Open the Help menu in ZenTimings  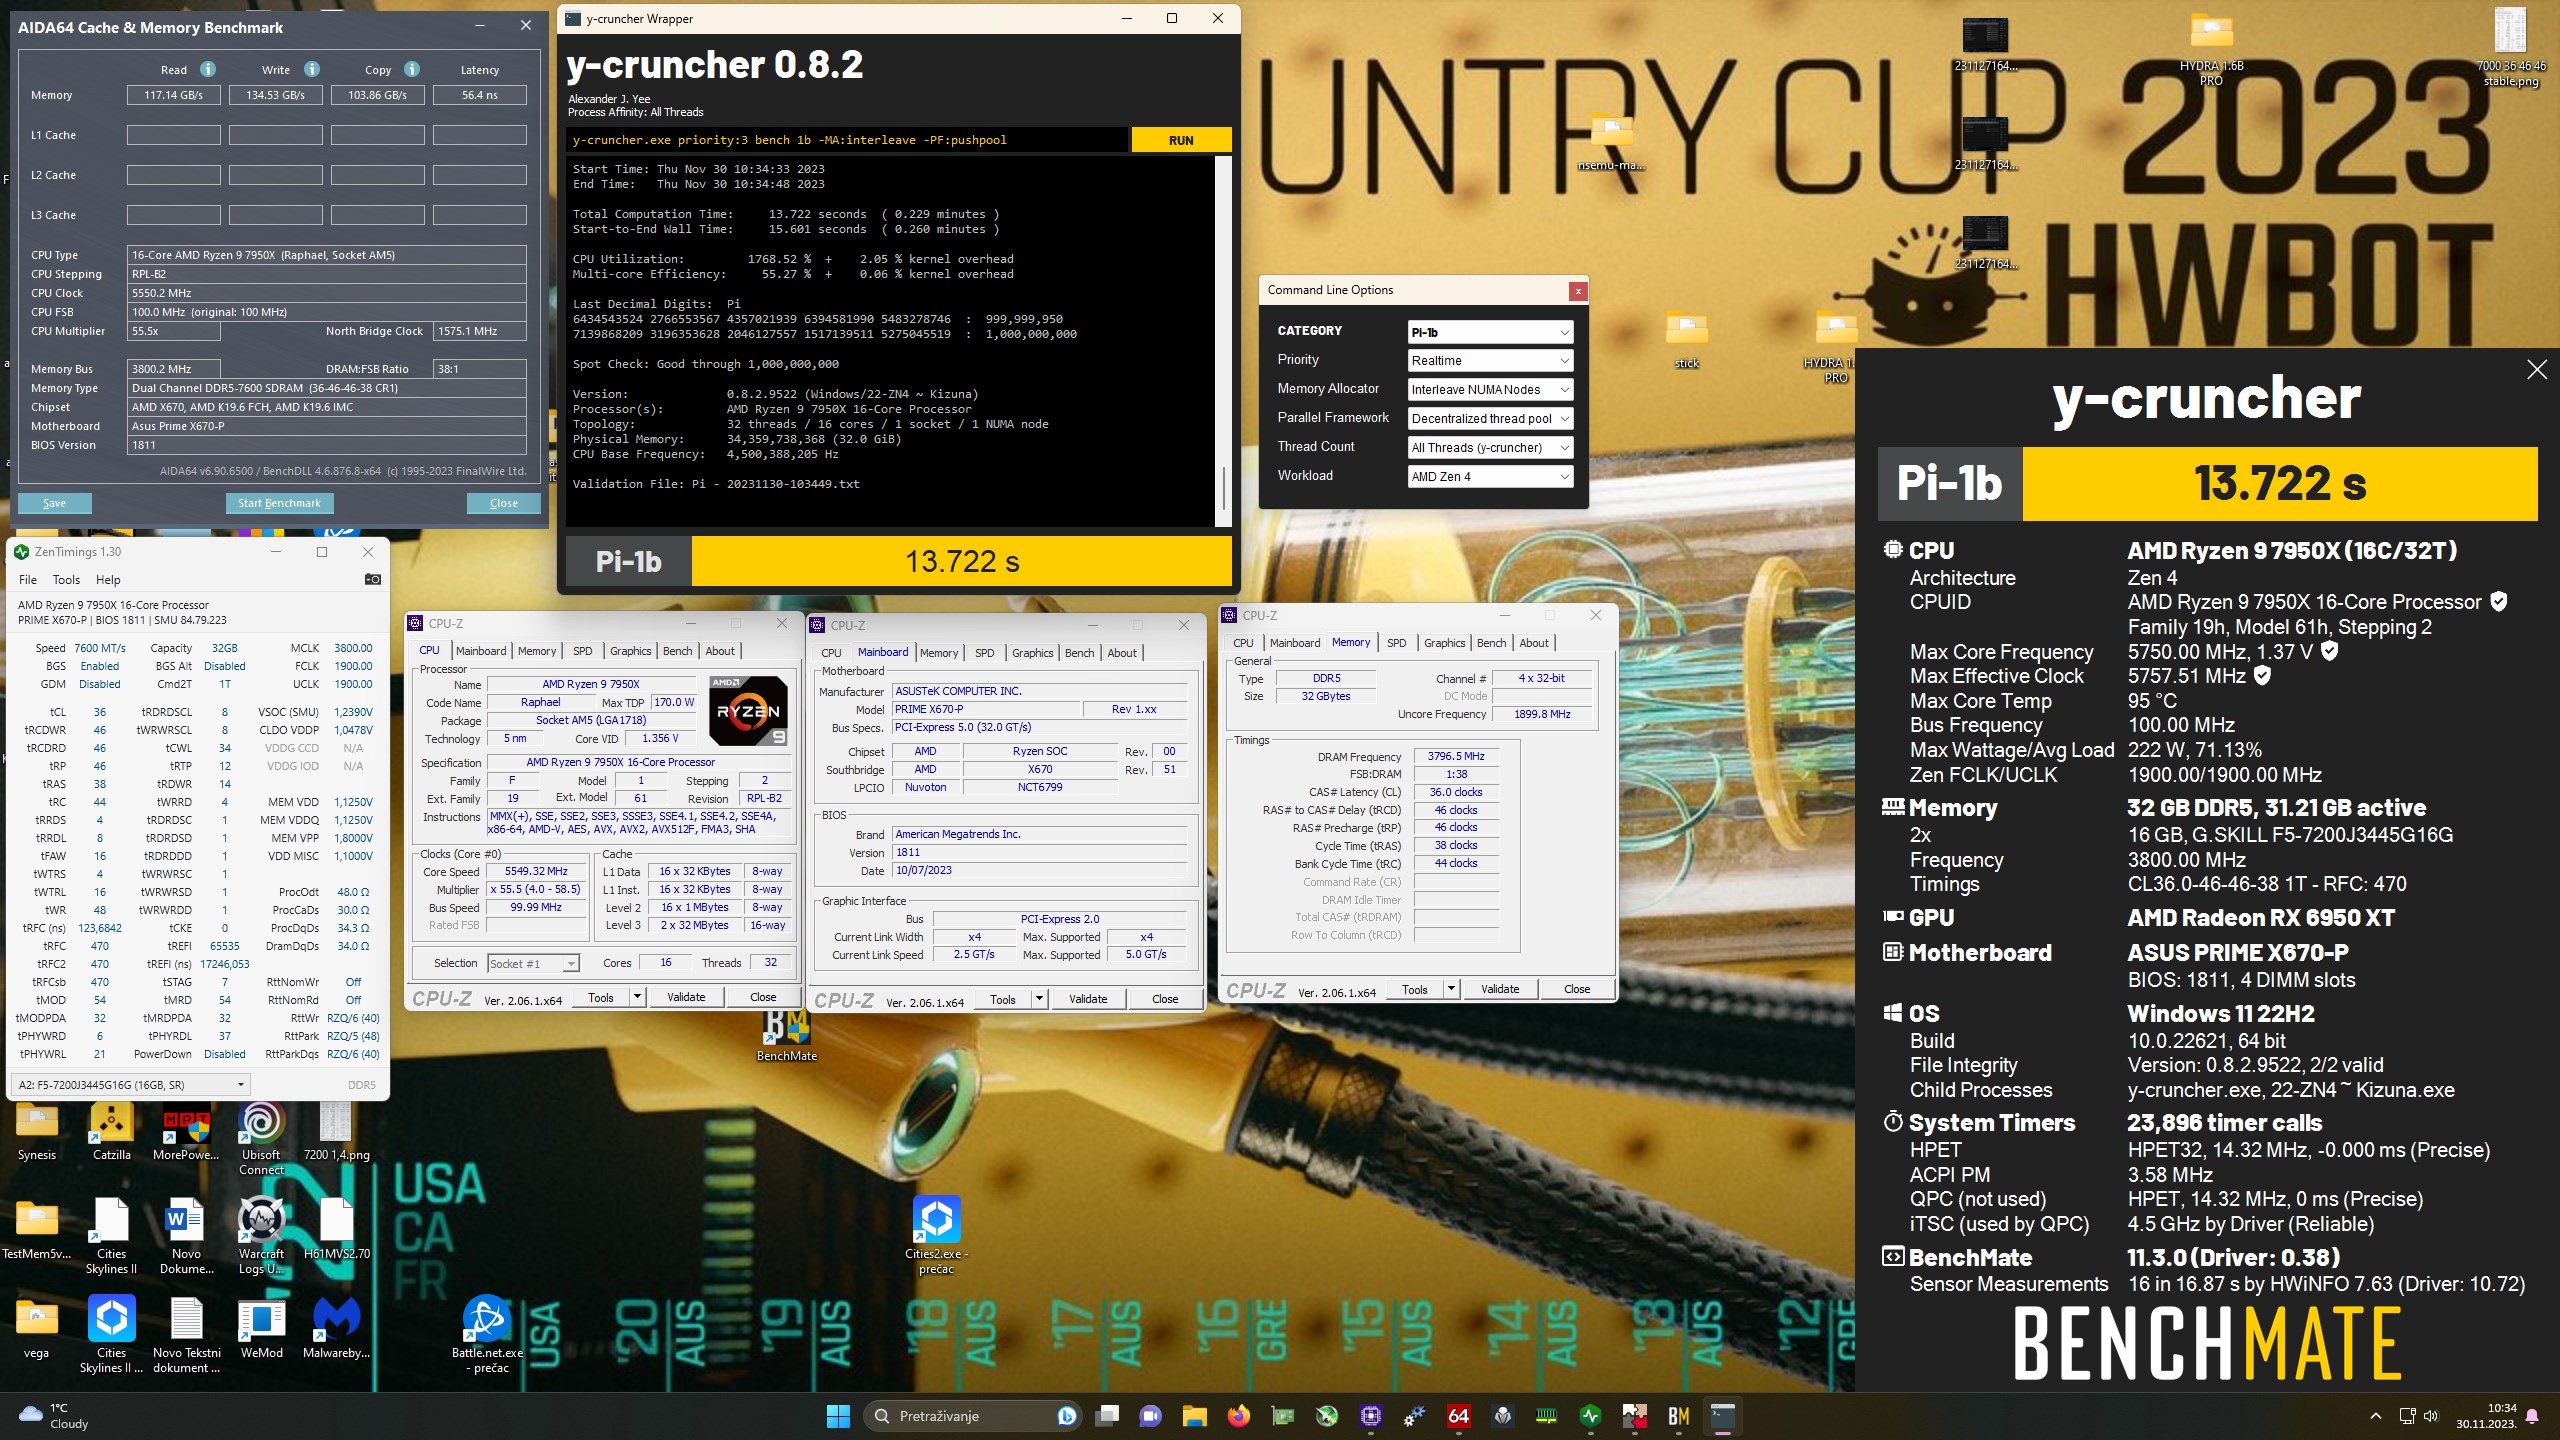point(108,580)
